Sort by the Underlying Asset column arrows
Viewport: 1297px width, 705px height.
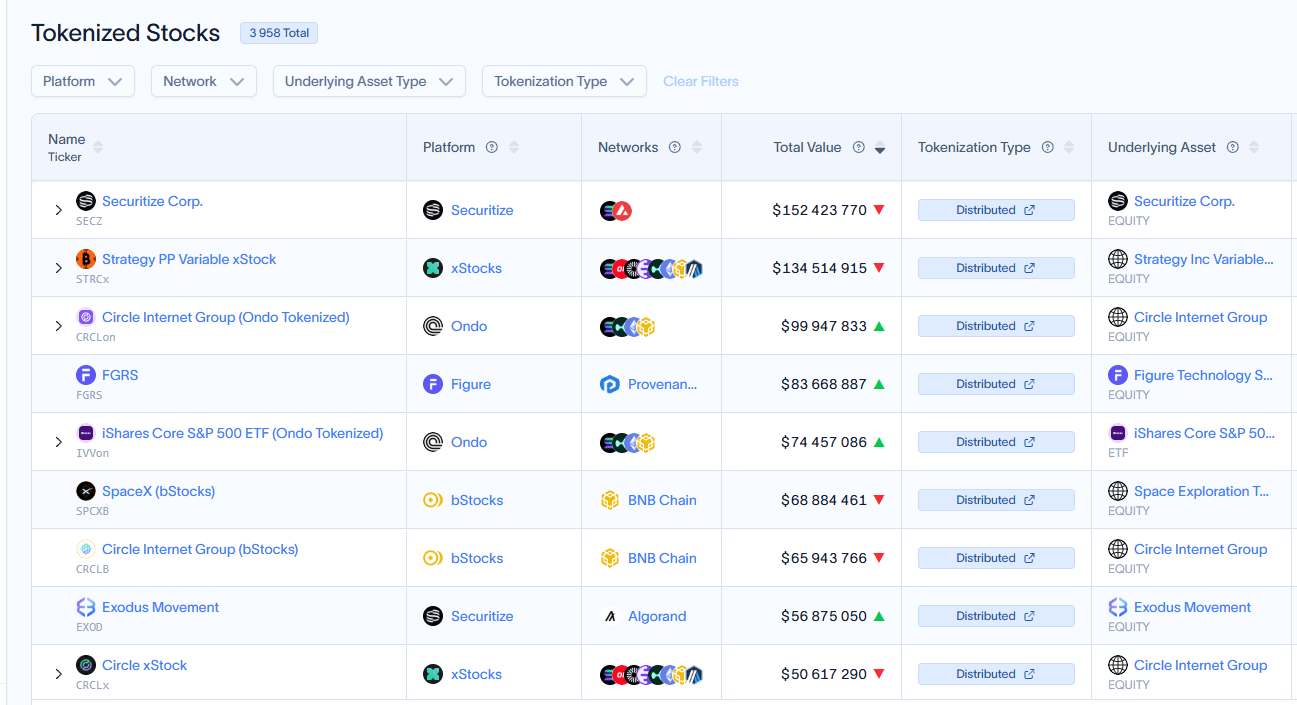(x=1254, y=147)
